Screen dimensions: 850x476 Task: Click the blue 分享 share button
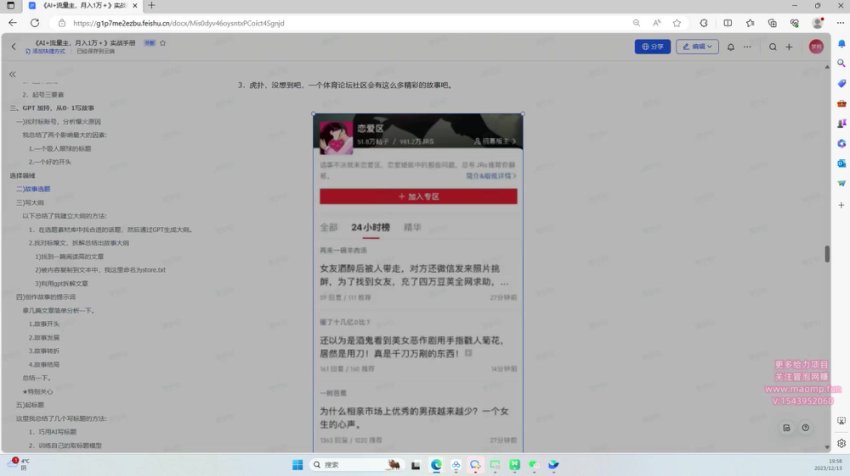click(x=652, y=46)
